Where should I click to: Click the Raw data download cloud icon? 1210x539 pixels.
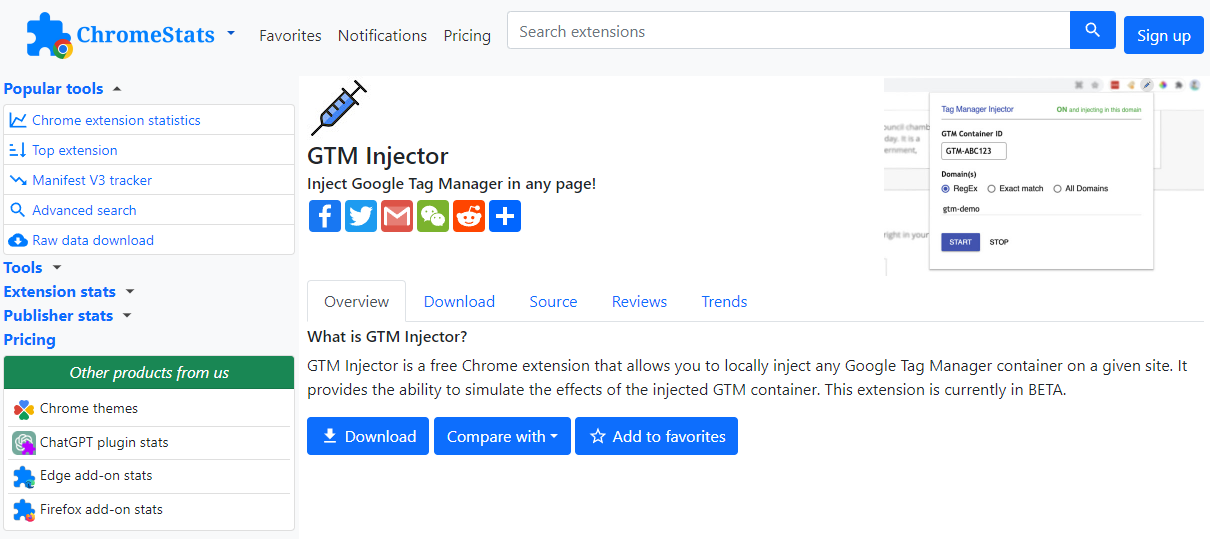point(17,240)
